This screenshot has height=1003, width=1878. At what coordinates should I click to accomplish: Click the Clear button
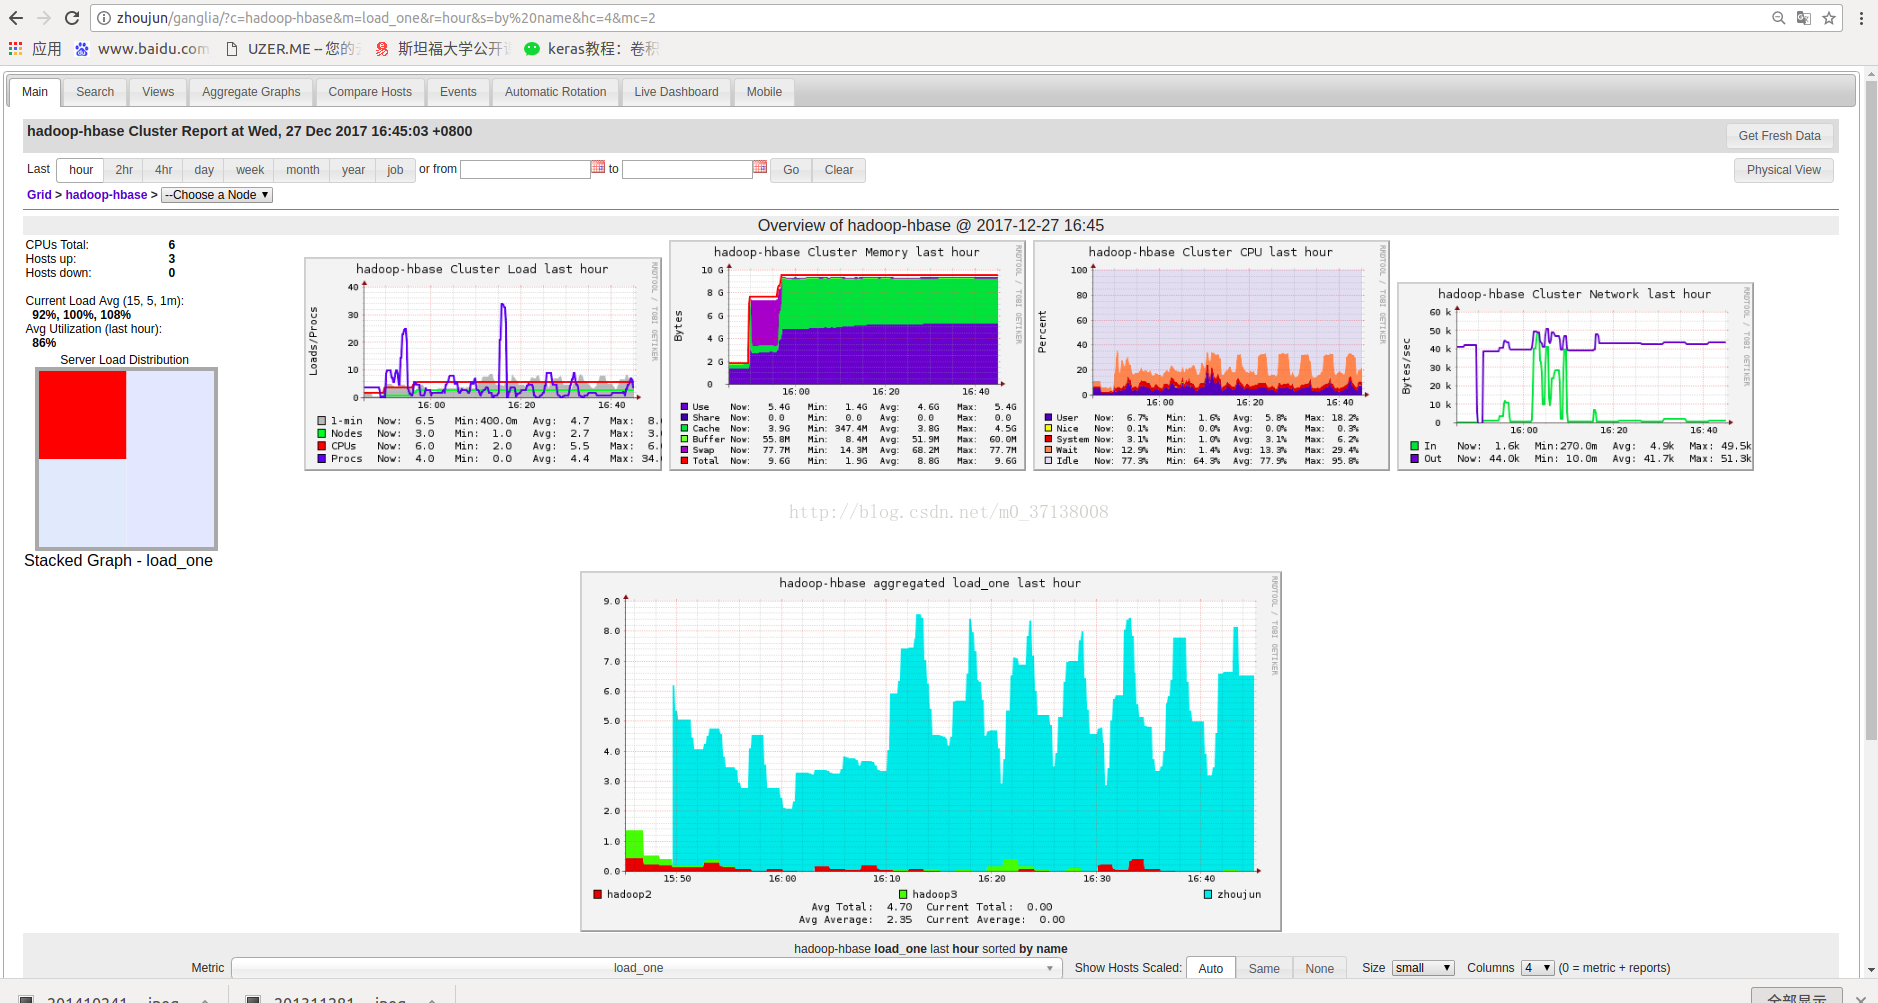839,170
